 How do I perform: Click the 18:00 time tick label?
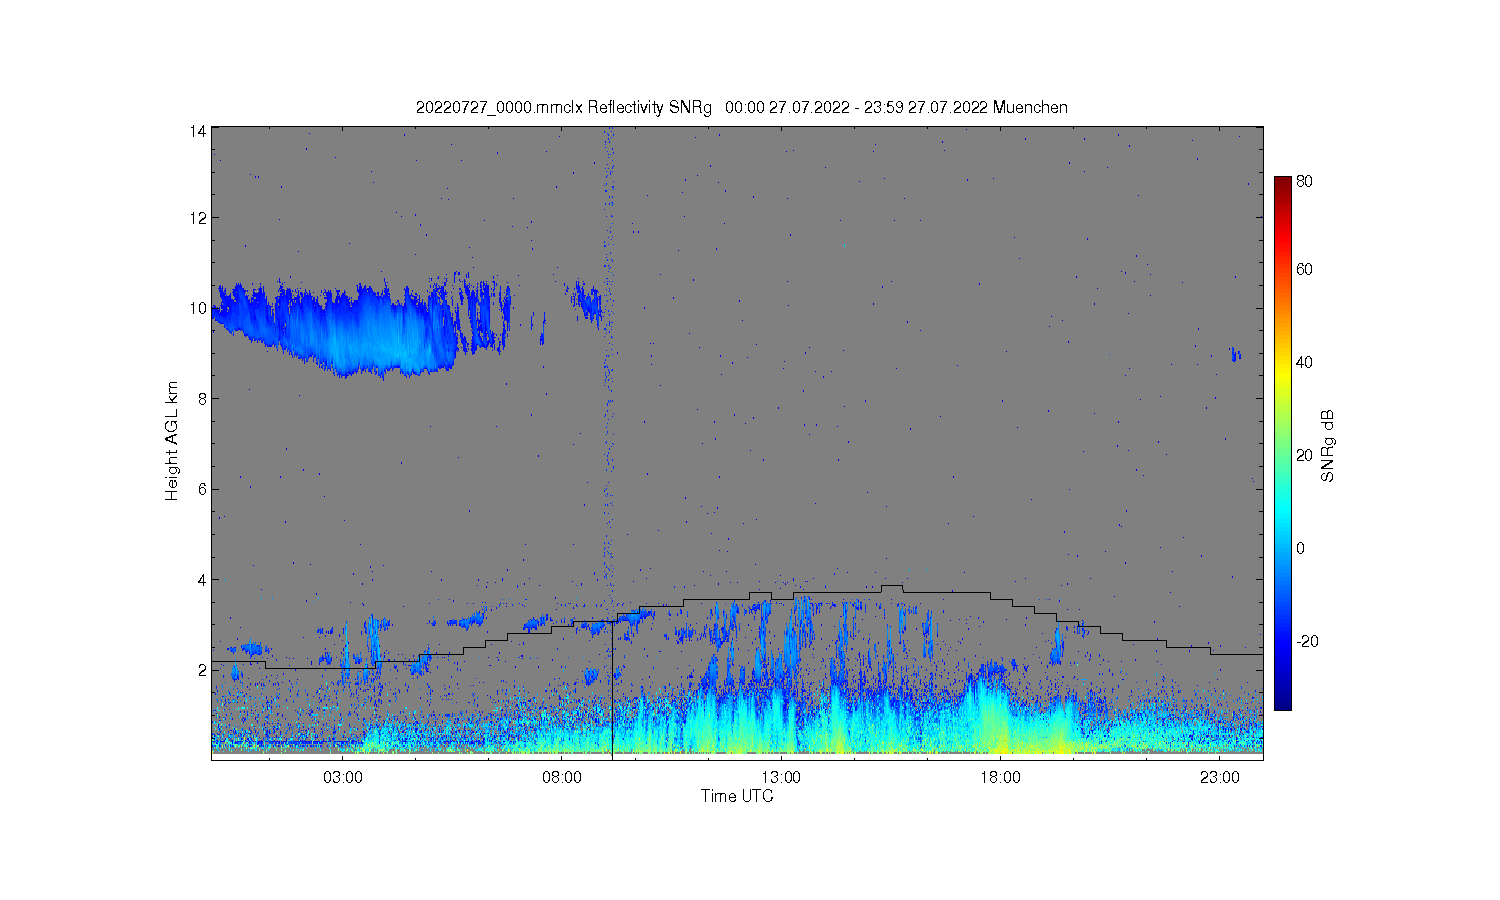1000,778
